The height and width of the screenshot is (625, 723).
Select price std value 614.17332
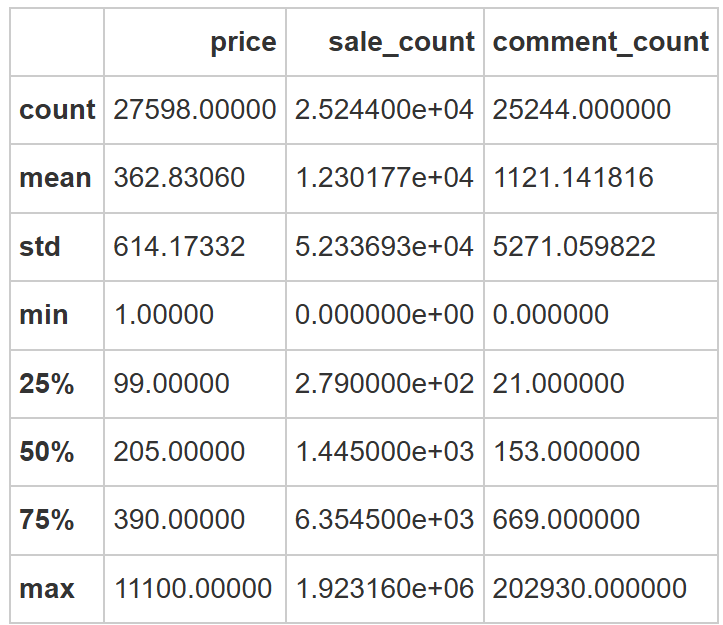pyautogui.click(x=179, y=246)
